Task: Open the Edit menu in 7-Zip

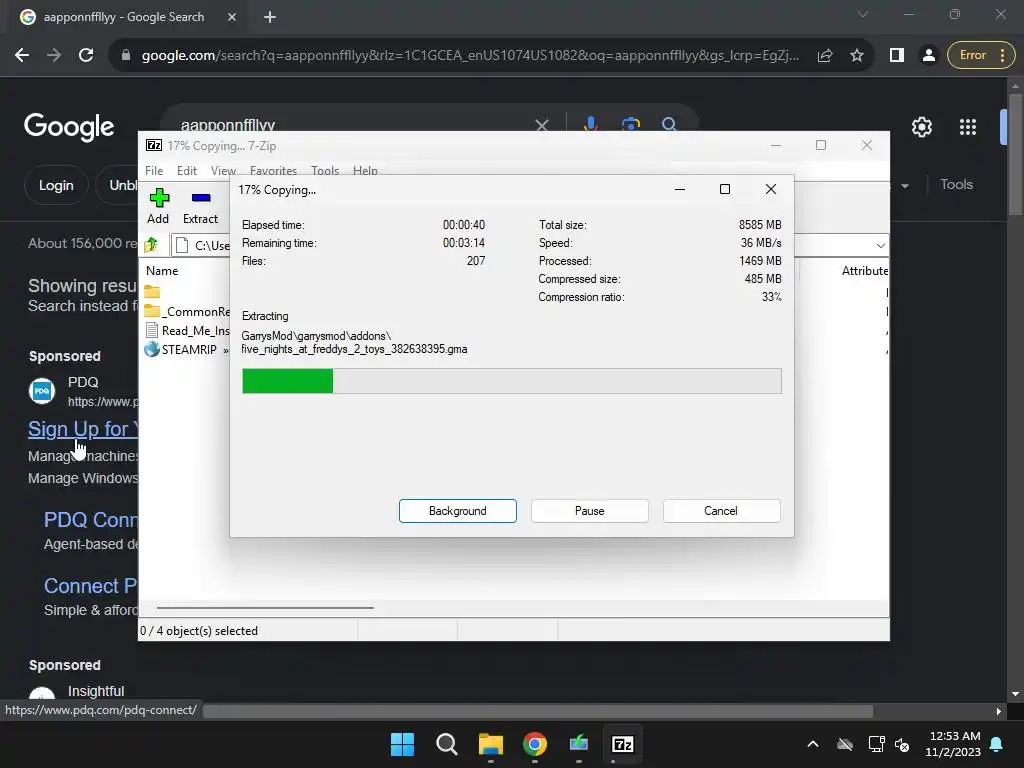Action: 187,170
